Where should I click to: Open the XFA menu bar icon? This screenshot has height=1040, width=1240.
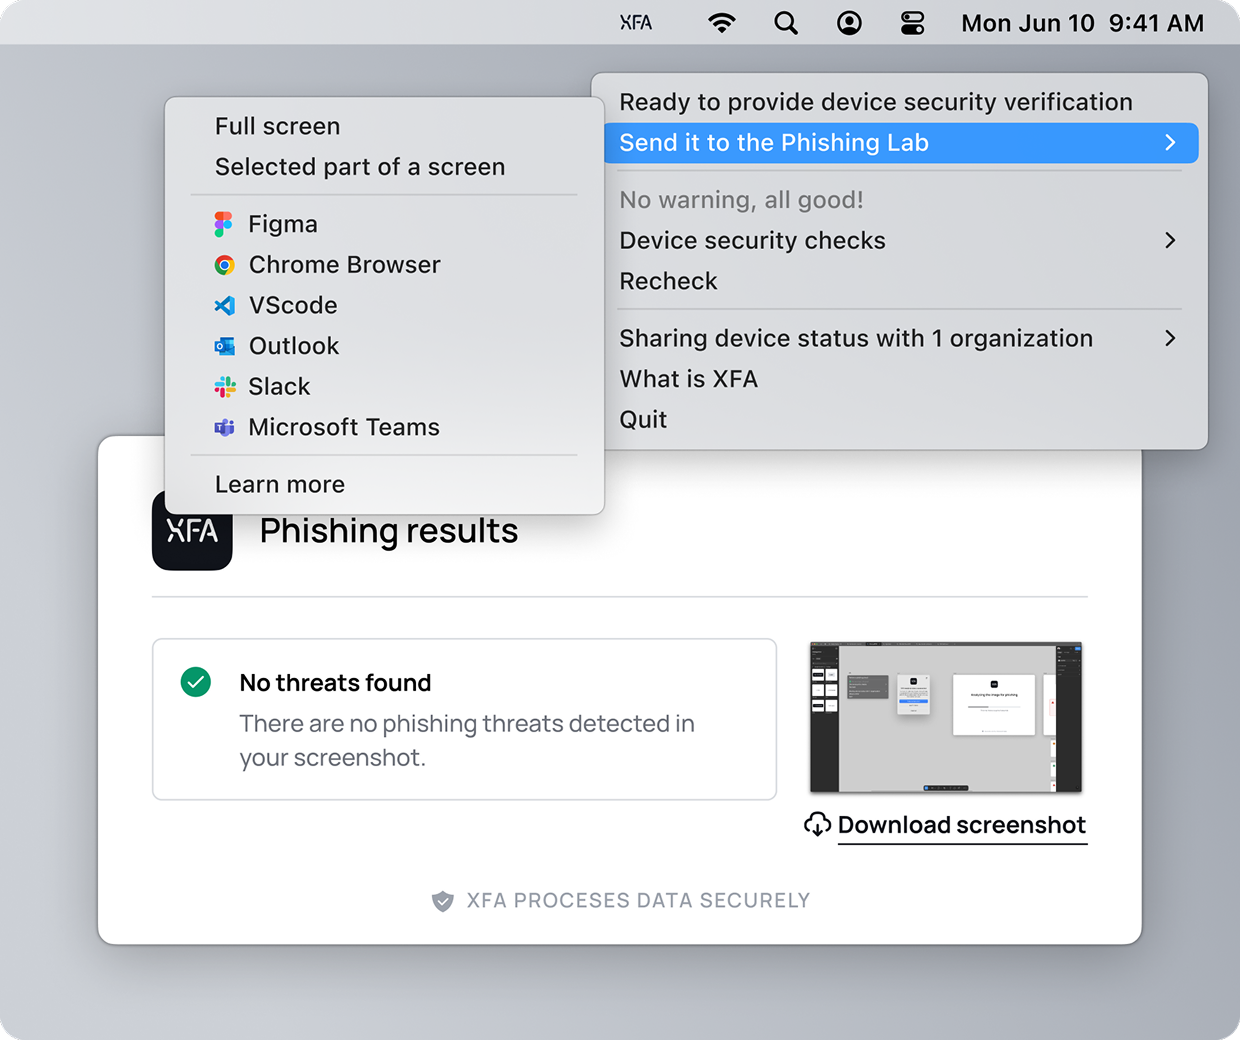coord(636,23)
